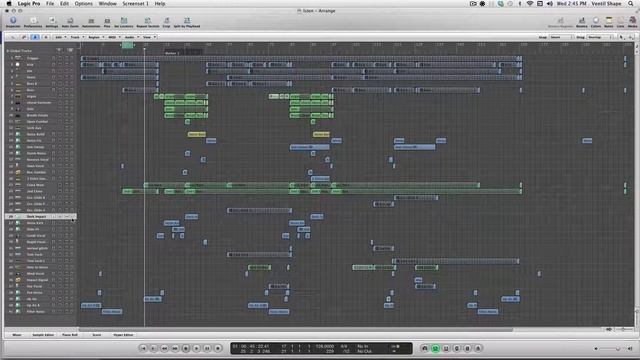640x360 pixels.
Task: Toggle the Auto Zoom toolbar icon
Action: point(70,21)
